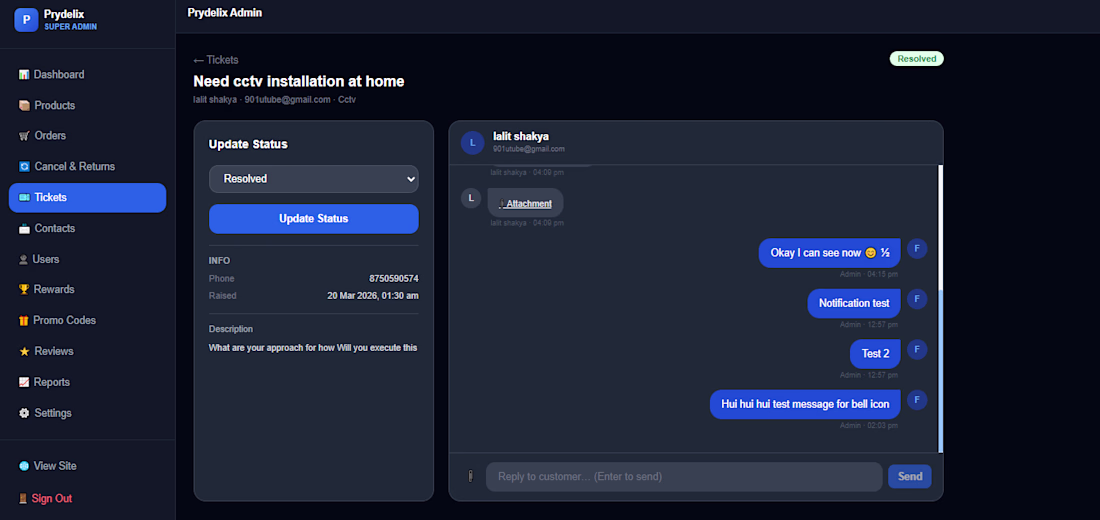Click the Orders cart icon
This screenshot has height=520, width=1100.
[x=24, y=136]
